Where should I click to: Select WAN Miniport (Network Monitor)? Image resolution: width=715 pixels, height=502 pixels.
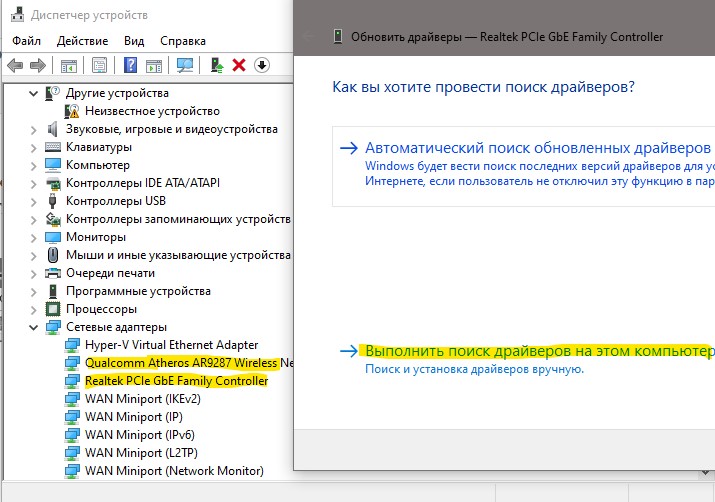[x=174, y=471]
